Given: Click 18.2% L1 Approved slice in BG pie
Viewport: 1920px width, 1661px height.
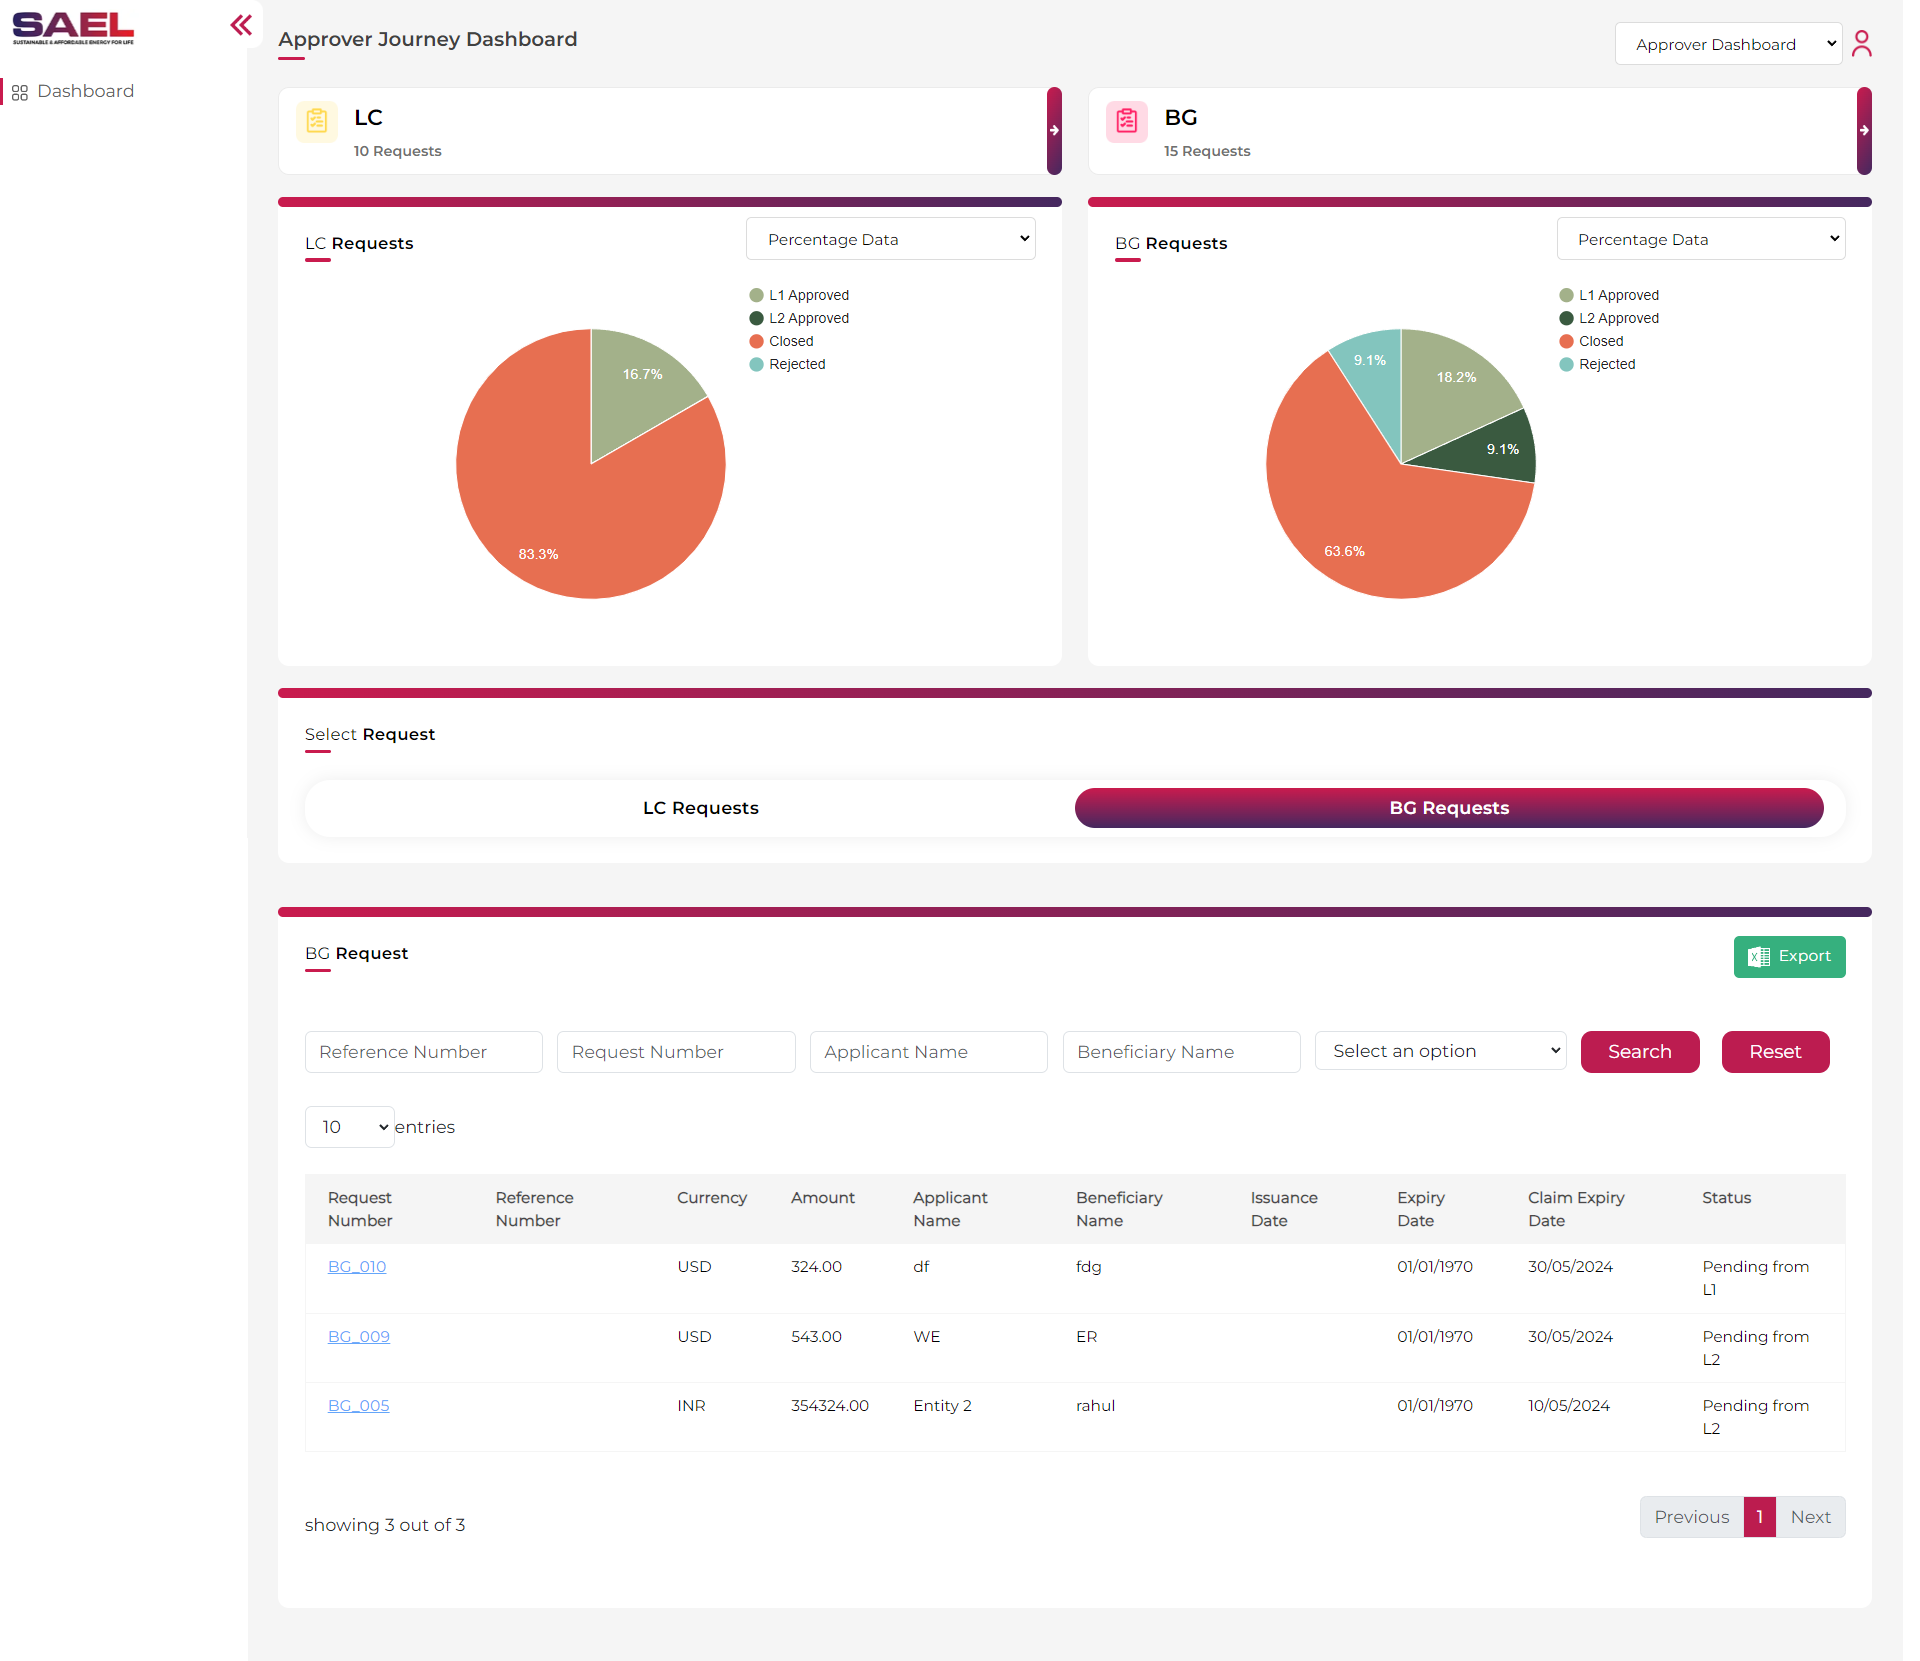Looking at the screenshot, I should pyautogui.click(x=1450, y=385).
